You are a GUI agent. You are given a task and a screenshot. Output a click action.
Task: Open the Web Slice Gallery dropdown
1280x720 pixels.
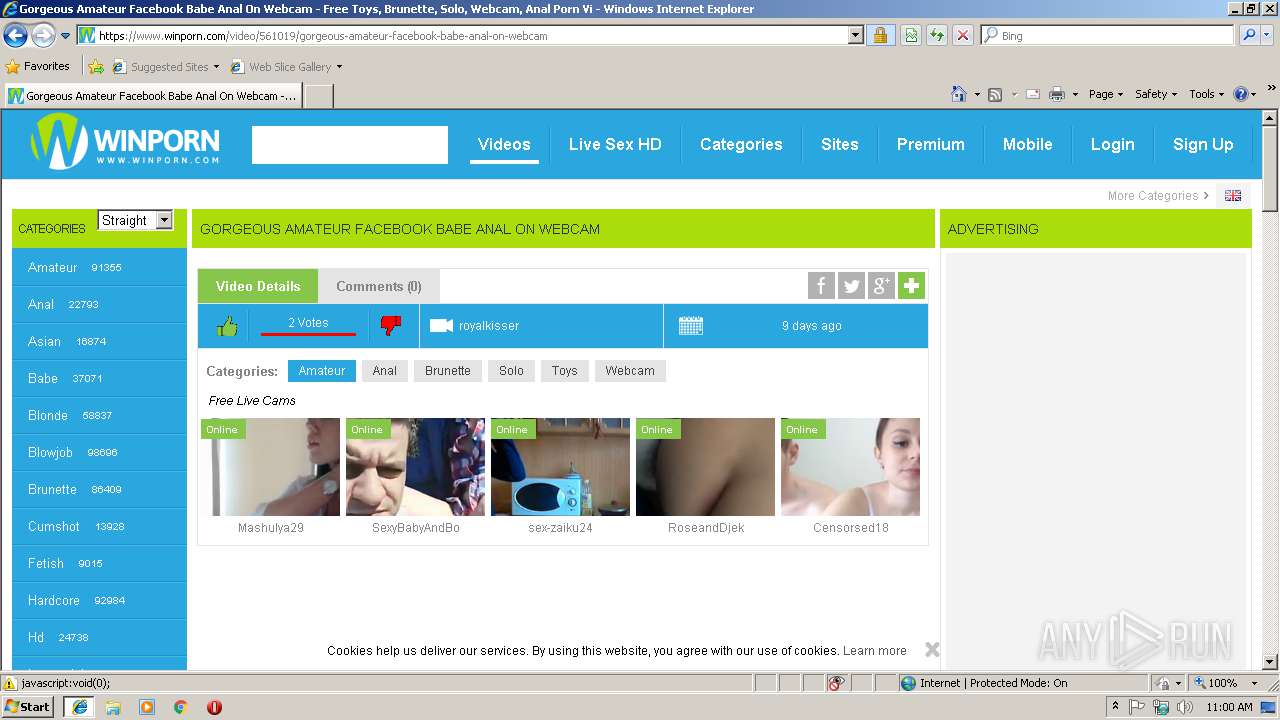click(286, 67)
